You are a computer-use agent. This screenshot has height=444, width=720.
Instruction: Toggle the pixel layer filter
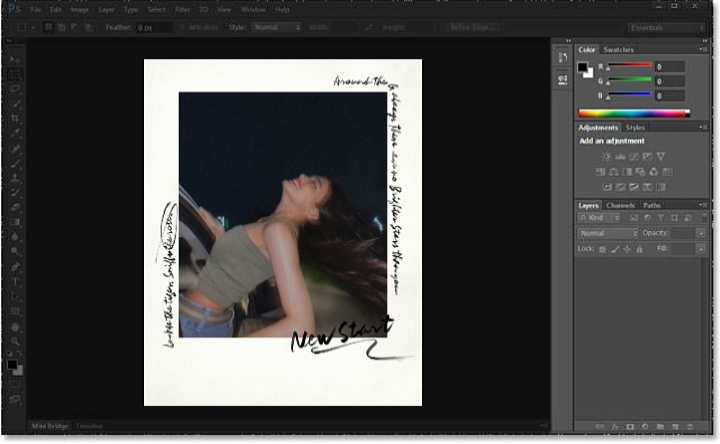(633, 218)
